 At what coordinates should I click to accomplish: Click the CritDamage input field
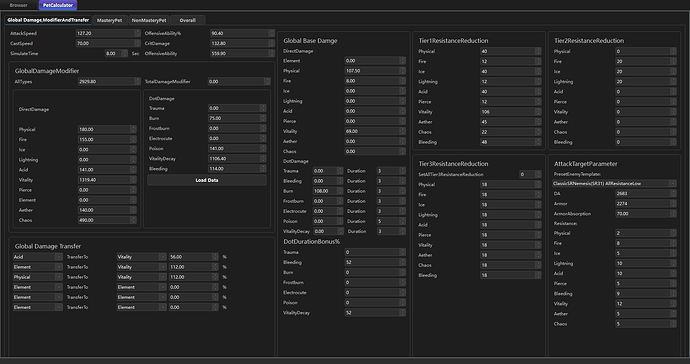tap(242, 44)
